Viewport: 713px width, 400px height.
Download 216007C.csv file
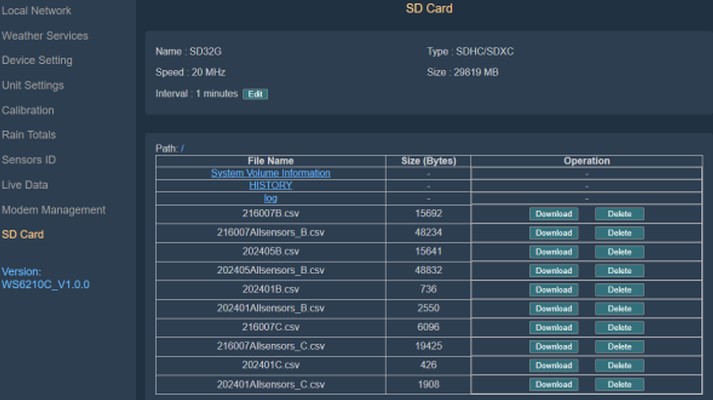point(553,327)
